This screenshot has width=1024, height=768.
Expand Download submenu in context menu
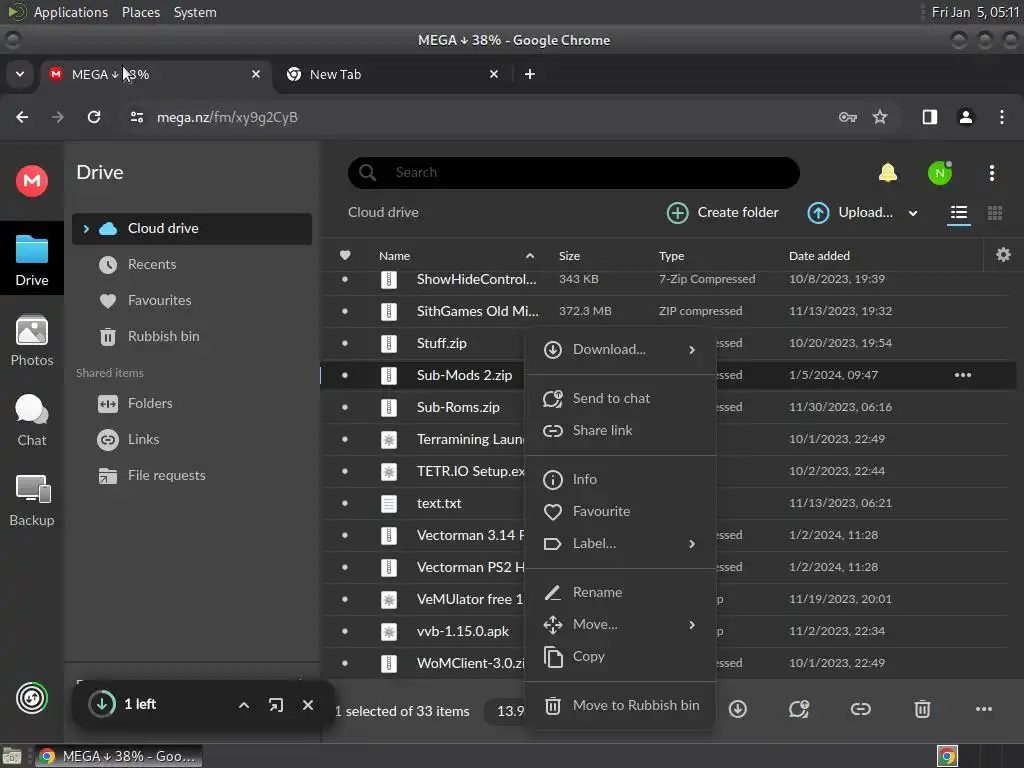[x=692, y=350]
